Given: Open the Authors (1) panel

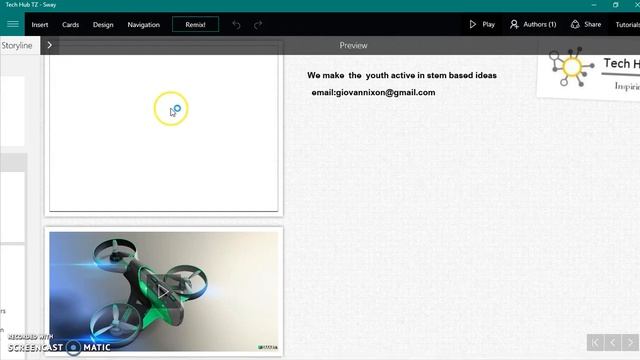Looking at the screenshot, I should click(x=533, y=24).
